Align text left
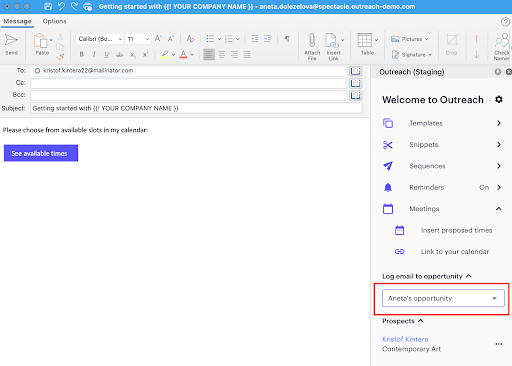Screen dimensions: 512x366 pyautogui.click(x=209, y=54)
